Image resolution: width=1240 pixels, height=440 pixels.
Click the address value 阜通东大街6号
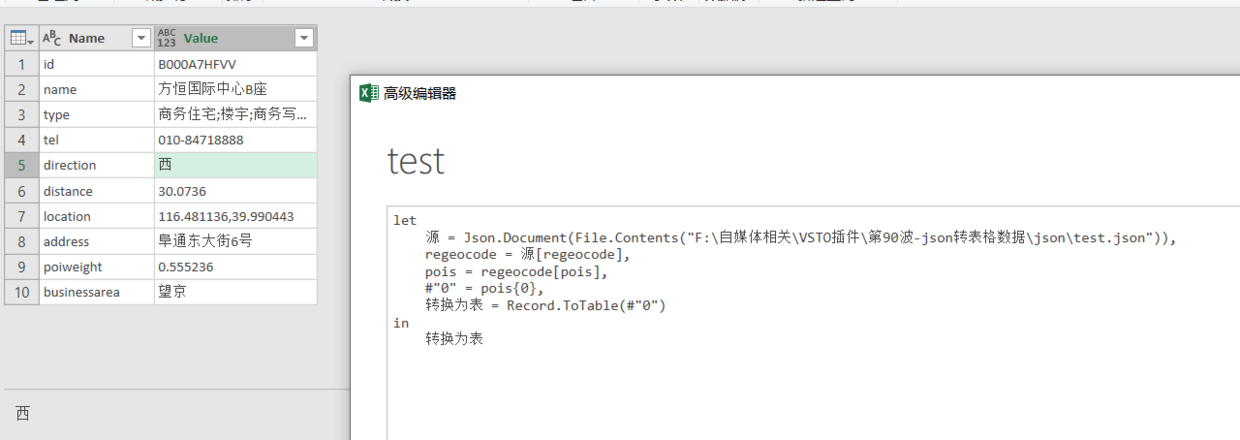pyautogui.click(x=236, y=241)
